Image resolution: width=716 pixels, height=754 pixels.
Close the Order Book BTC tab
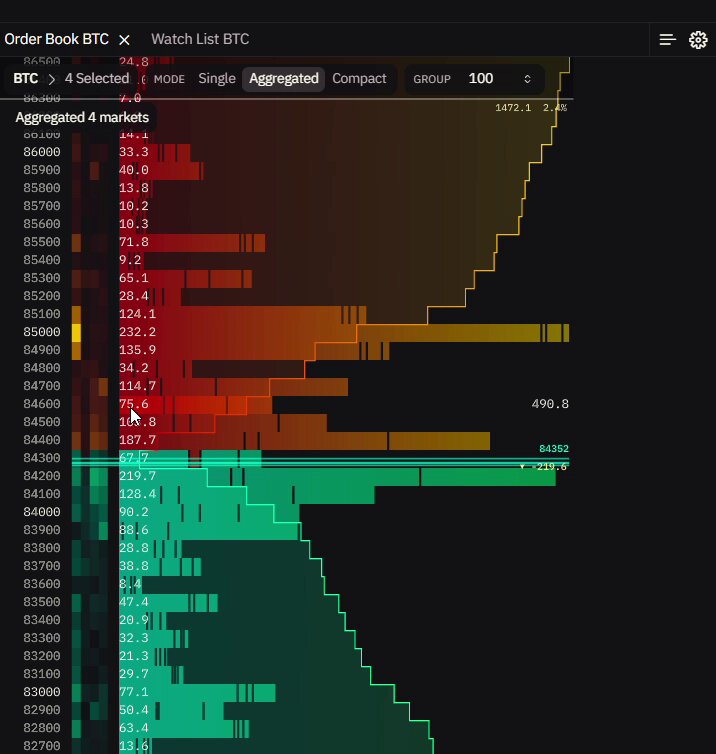pyautogui.click(x=124, y=39)
